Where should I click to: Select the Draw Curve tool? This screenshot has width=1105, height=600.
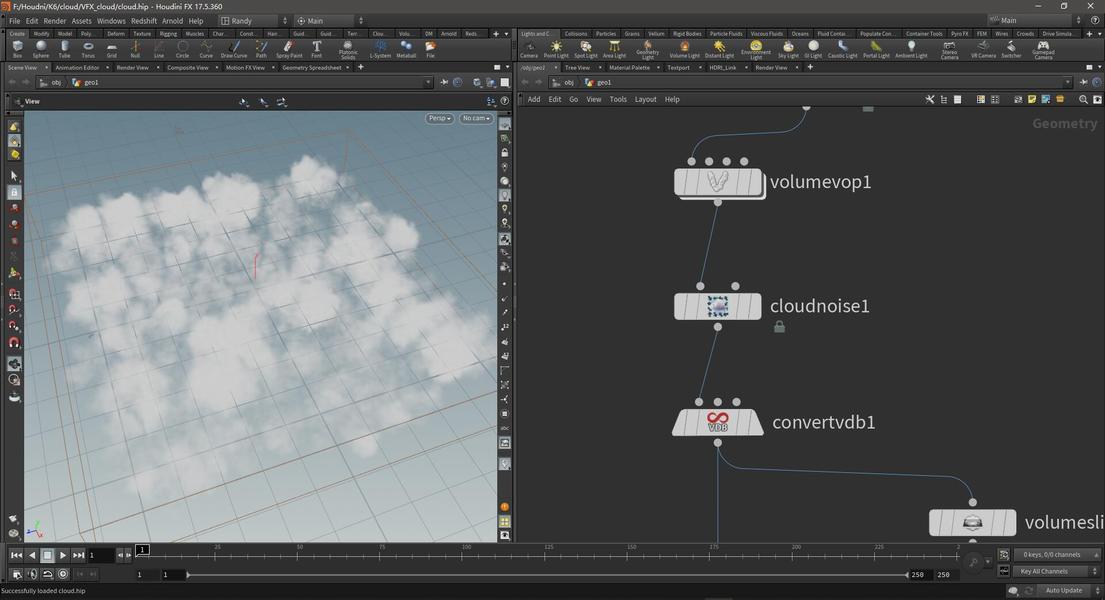(x=233, y=49)
